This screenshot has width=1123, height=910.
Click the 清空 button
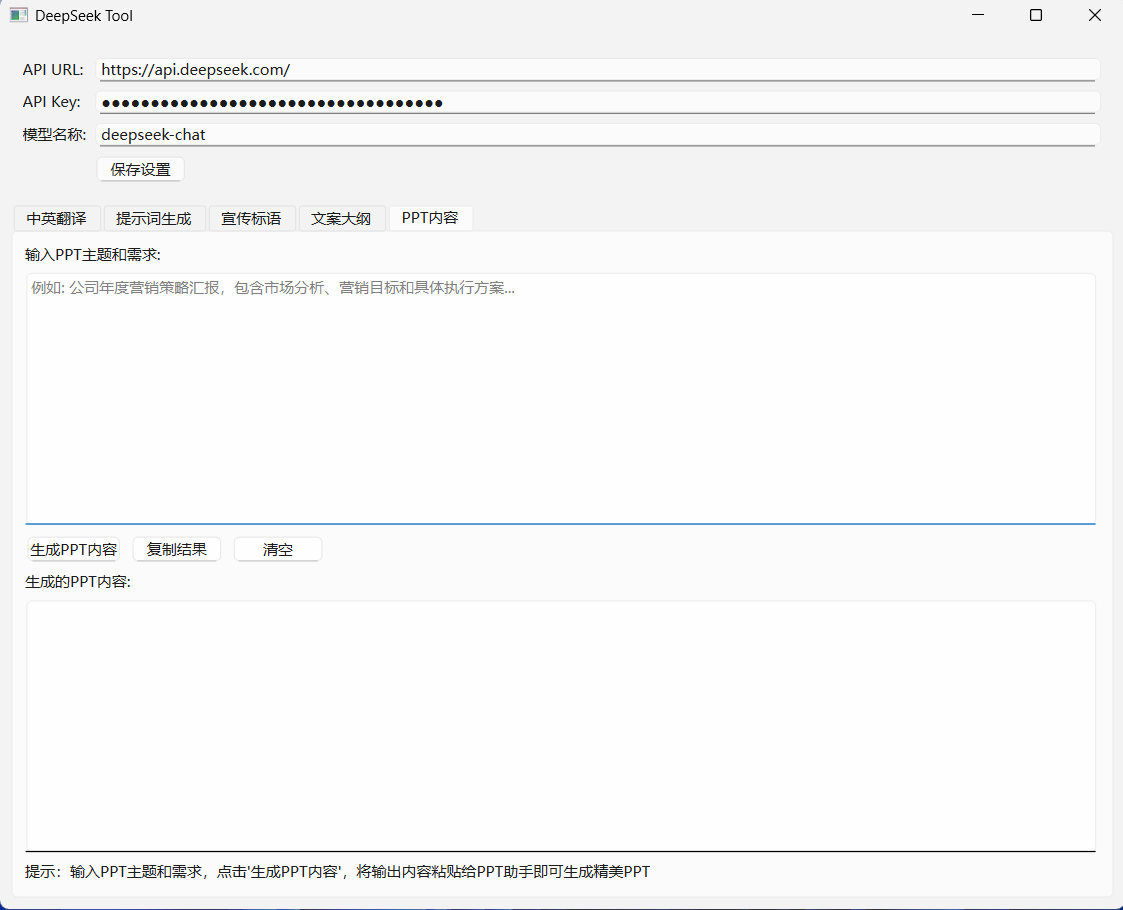(278, 550)
